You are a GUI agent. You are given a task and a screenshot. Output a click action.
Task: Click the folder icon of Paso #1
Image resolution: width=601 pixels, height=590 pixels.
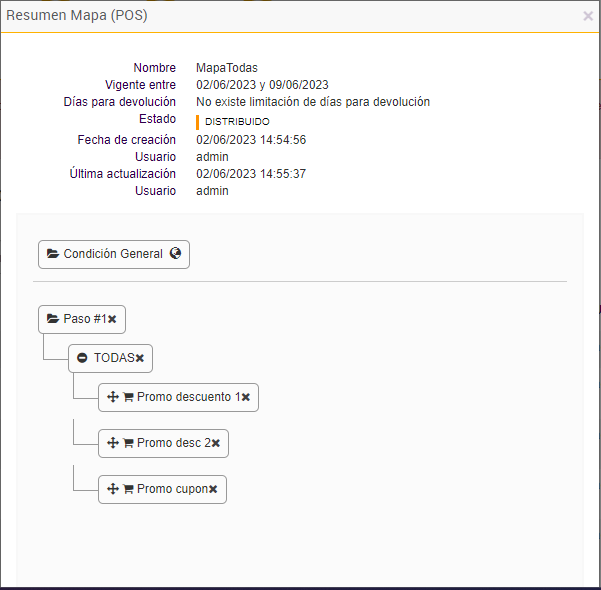pyautogui.click(x=53, y=319)
